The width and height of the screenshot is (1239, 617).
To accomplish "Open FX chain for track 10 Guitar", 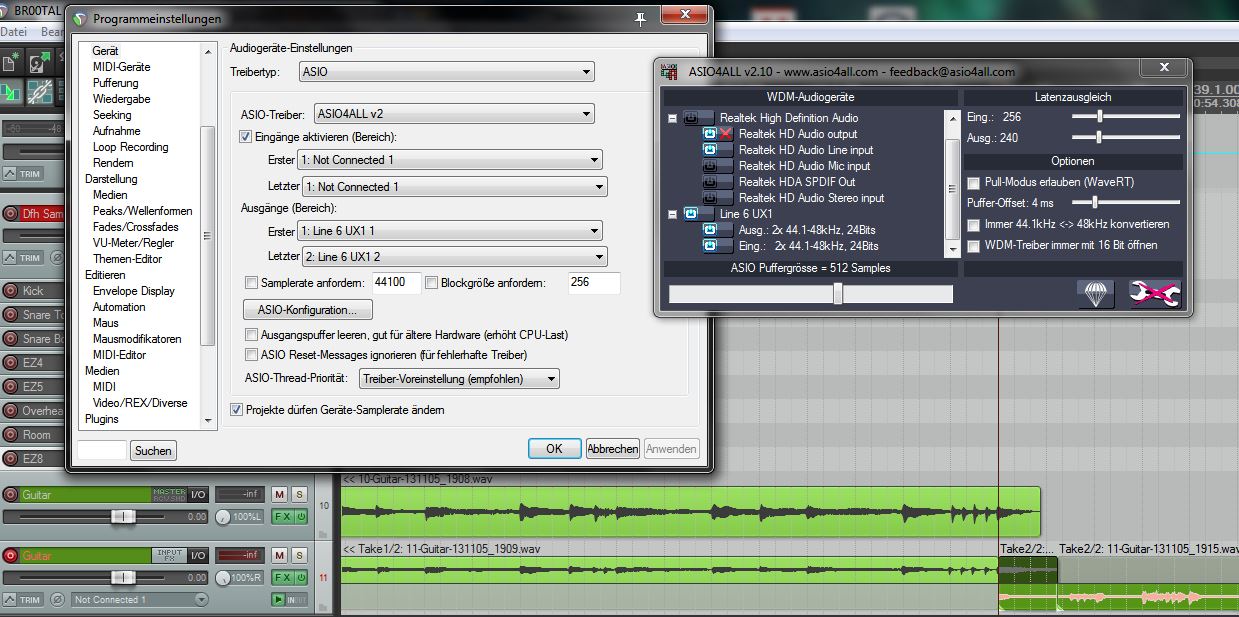I will [x=281, y=517].
